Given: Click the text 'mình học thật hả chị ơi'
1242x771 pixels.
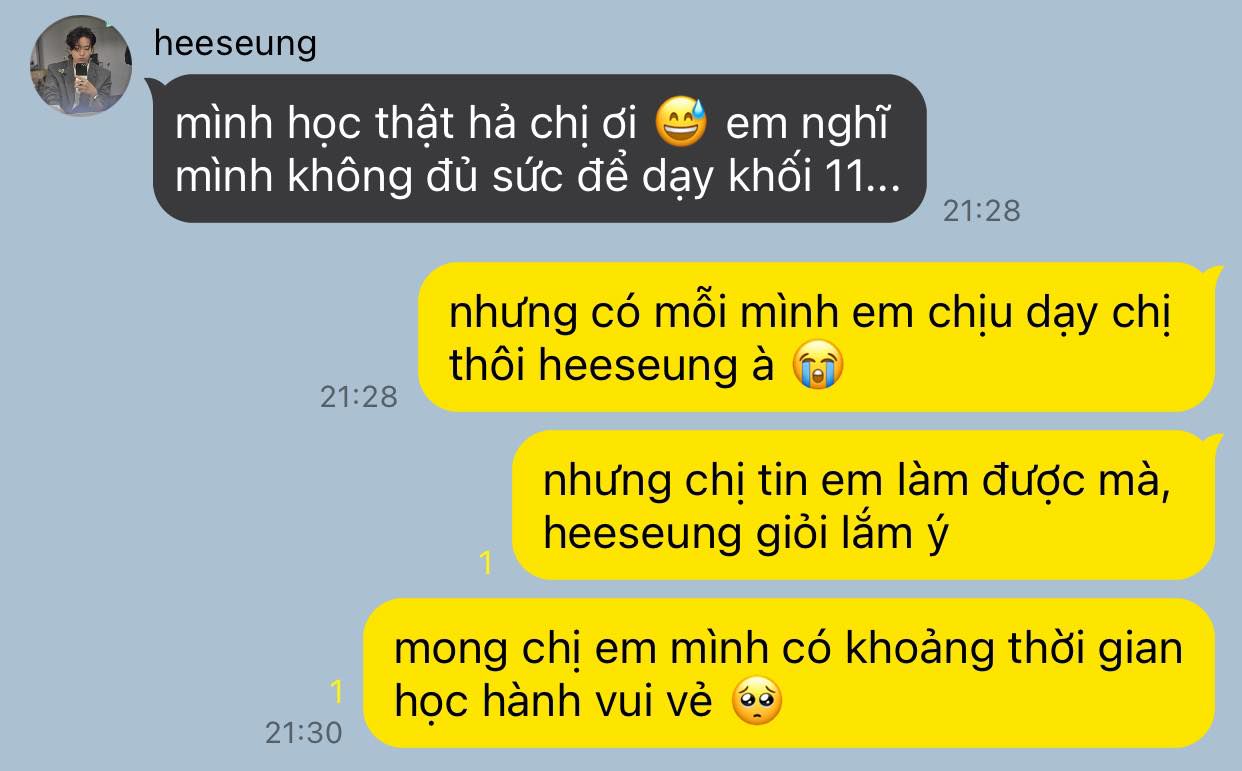Looking at the screenshot, I should (408, 125).
